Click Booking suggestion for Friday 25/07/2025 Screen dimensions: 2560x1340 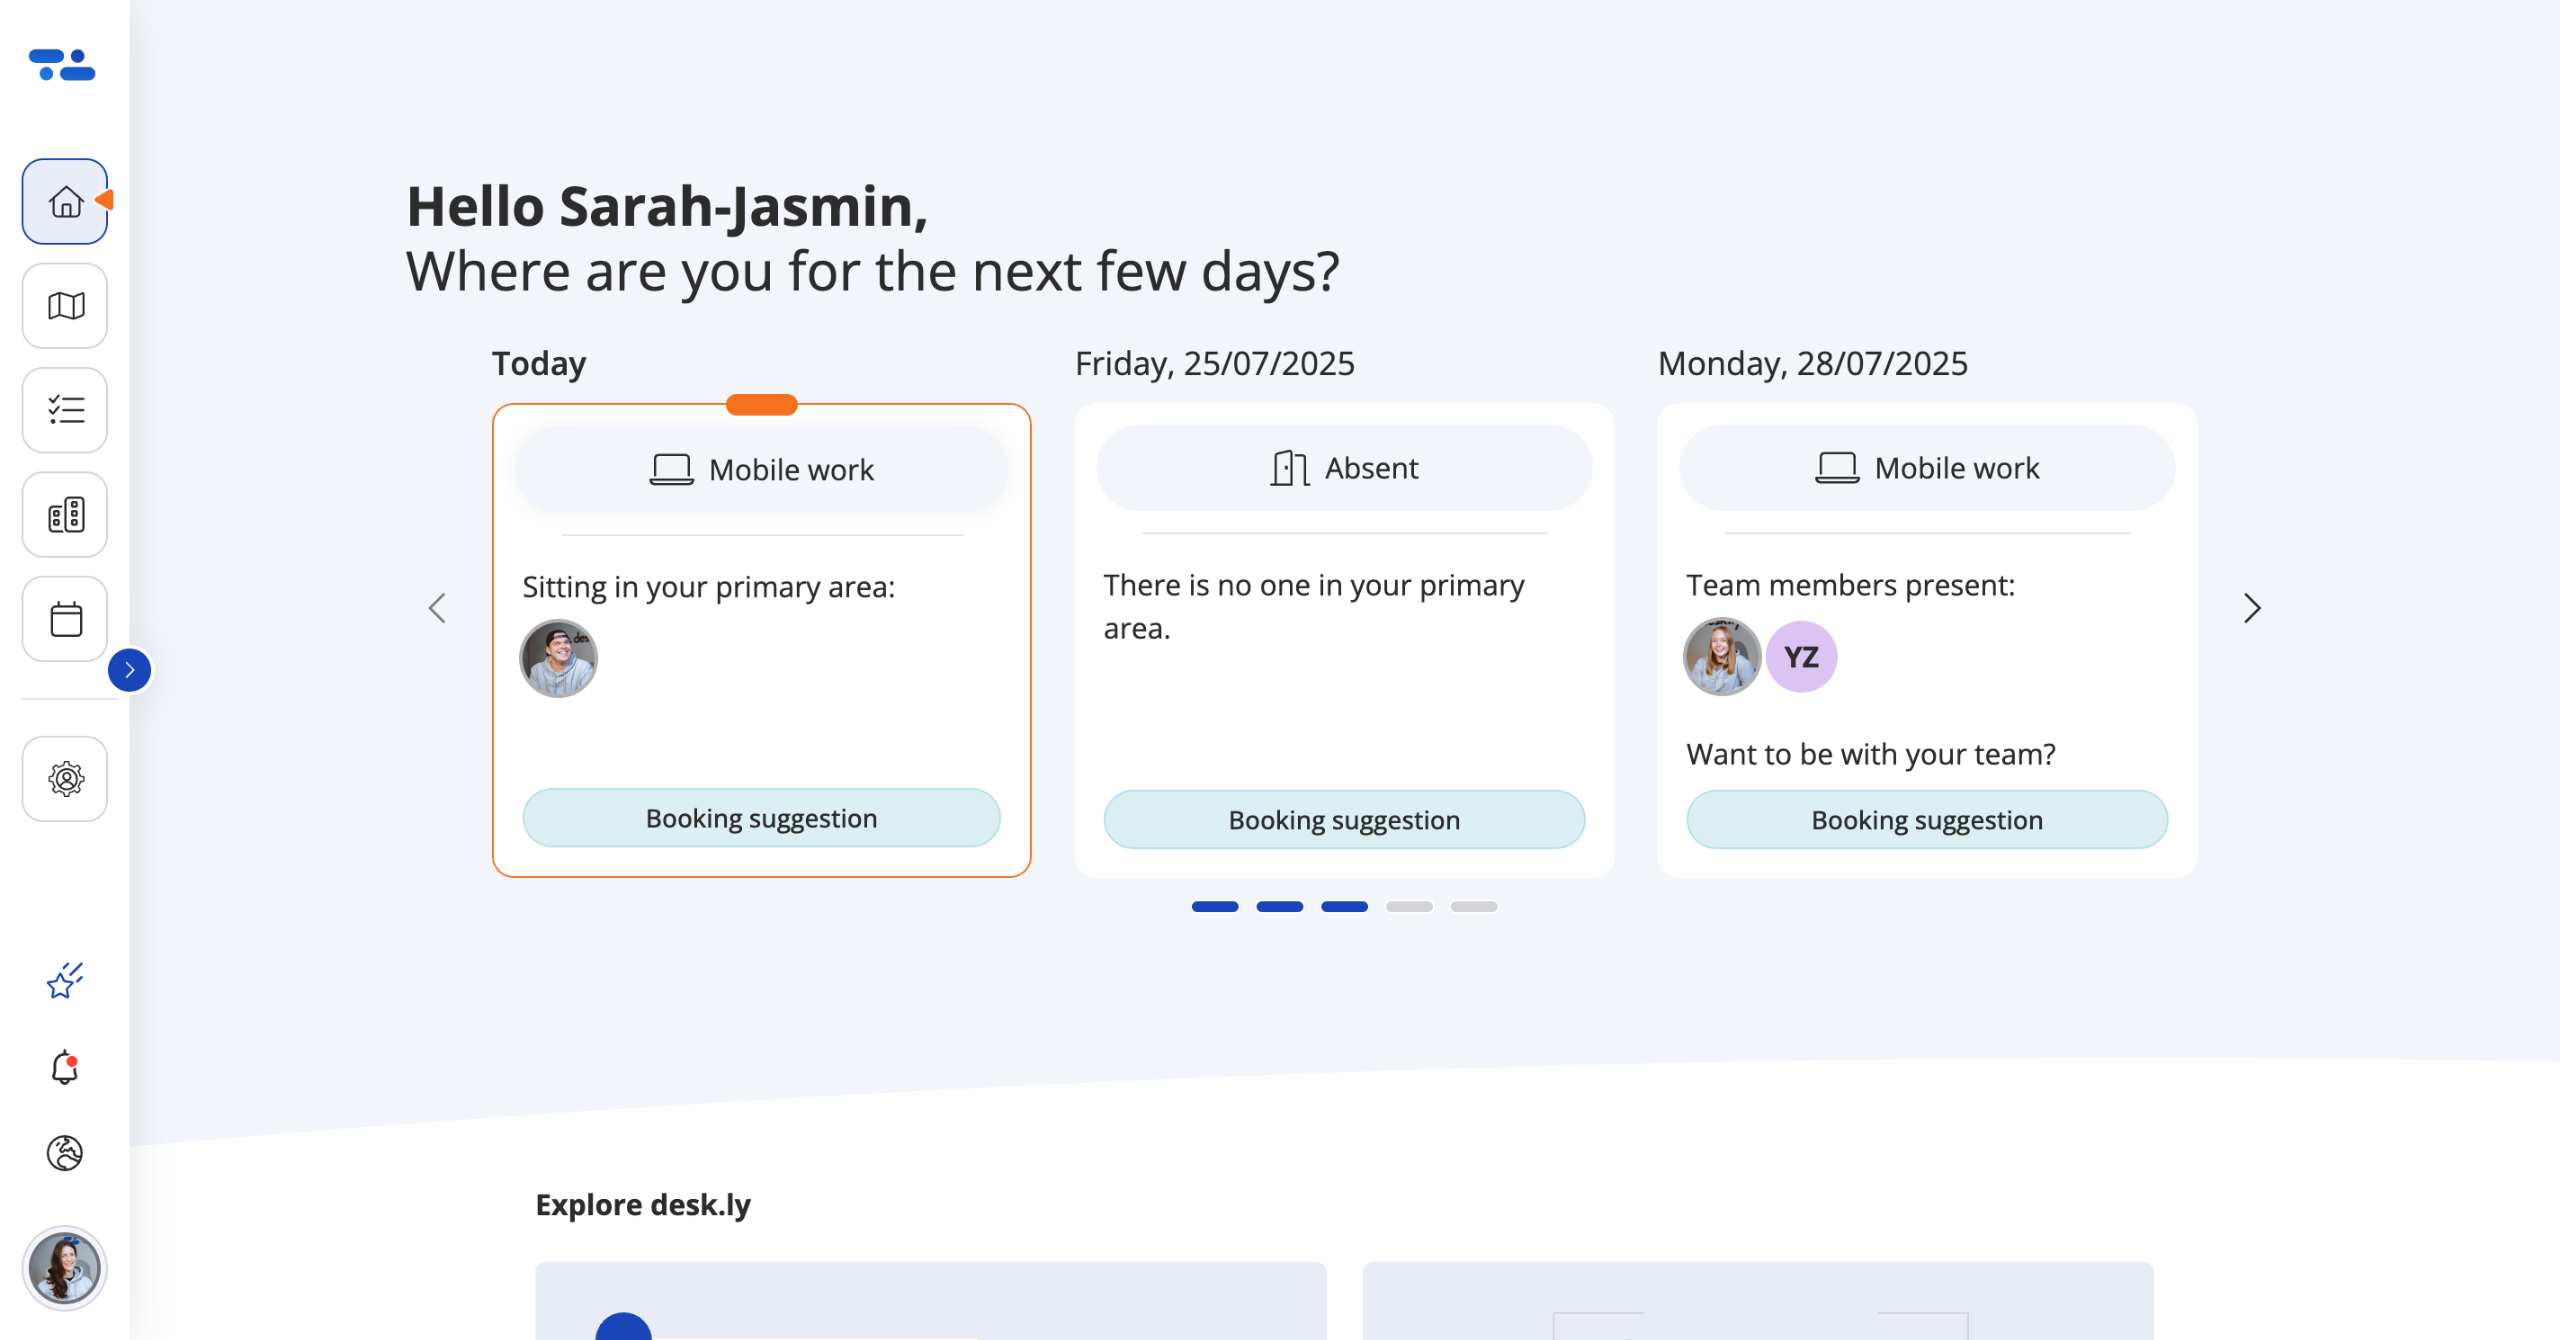coord(1344,820)
